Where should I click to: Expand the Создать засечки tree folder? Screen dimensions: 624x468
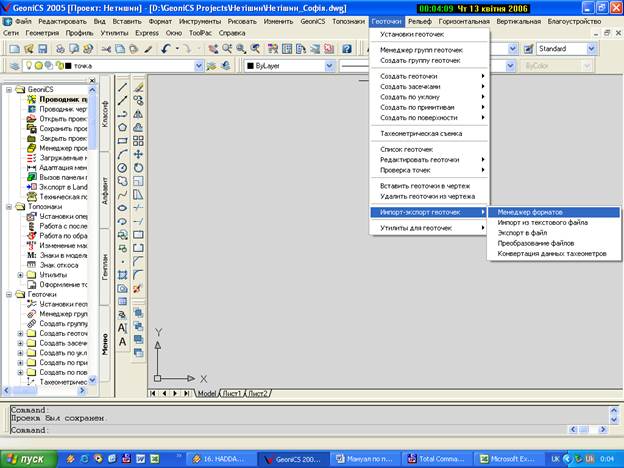click(x=20, y=343)
